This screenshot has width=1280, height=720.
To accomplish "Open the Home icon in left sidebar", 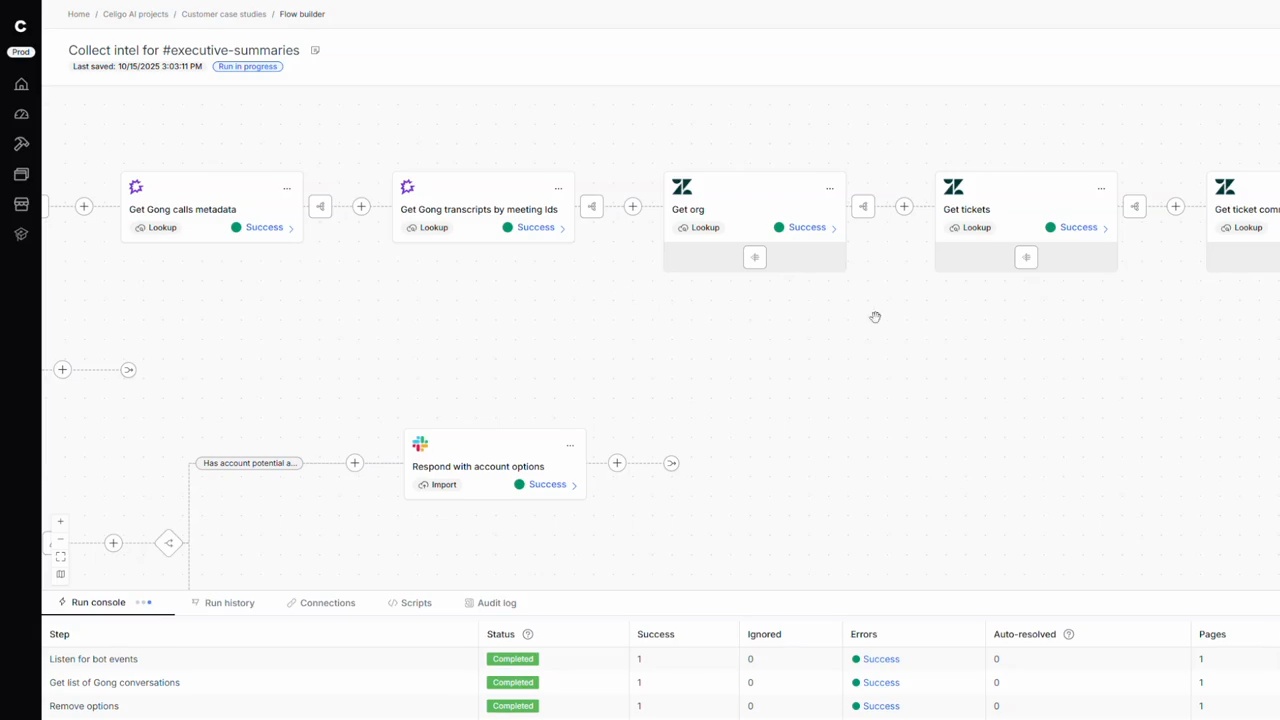I will (x=21, y=84).
